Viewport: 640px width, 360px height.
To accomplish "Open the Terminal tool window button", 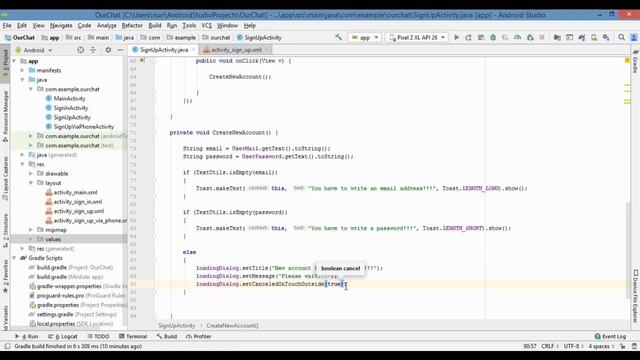I will point(133,336).
